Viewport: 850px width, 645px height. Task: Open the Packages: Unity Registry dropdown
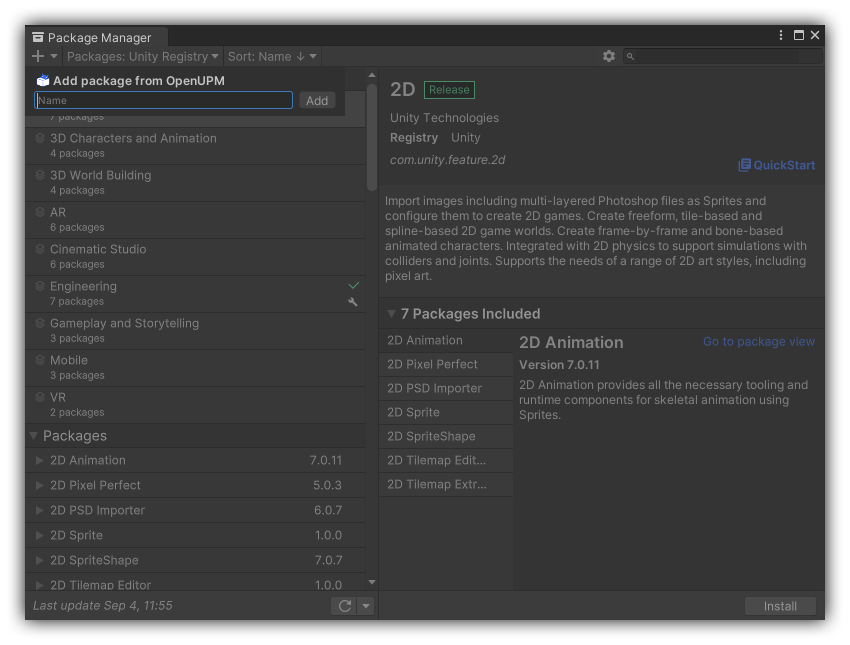[140, 56]
